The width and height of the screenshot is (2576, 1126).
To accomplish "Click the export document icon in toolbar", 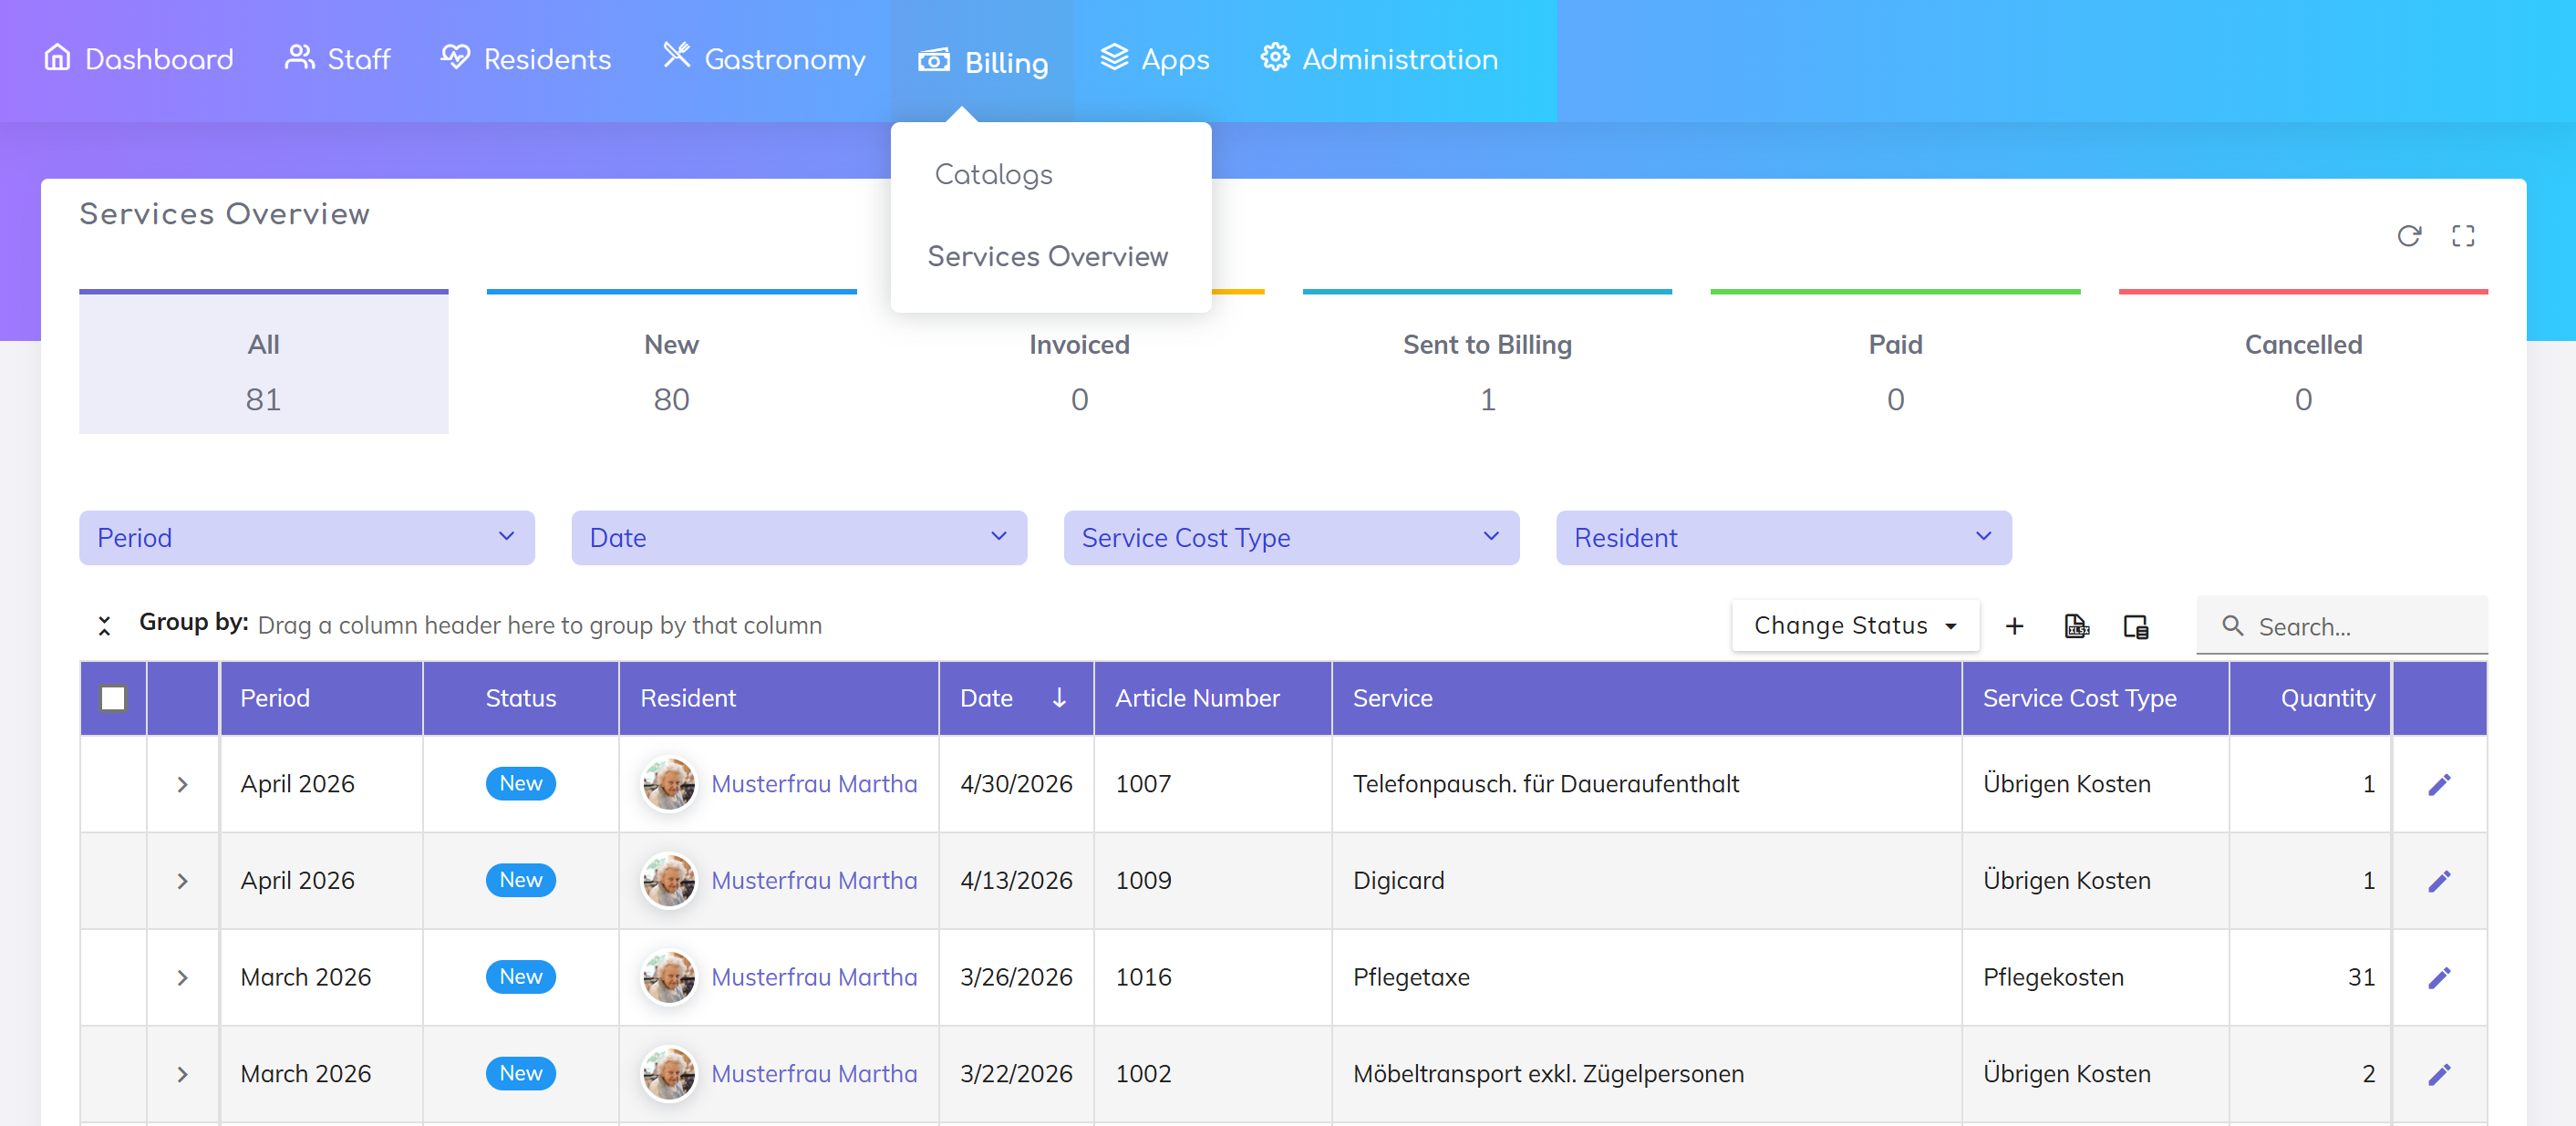I will (x=2076, y=626).
